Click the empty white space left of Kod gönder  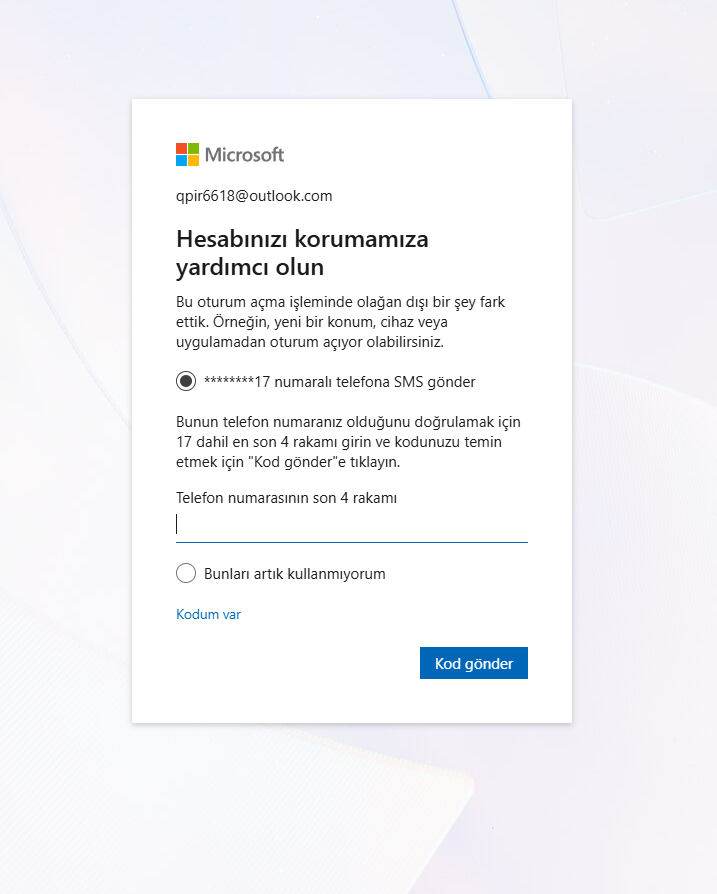[296, 663]
